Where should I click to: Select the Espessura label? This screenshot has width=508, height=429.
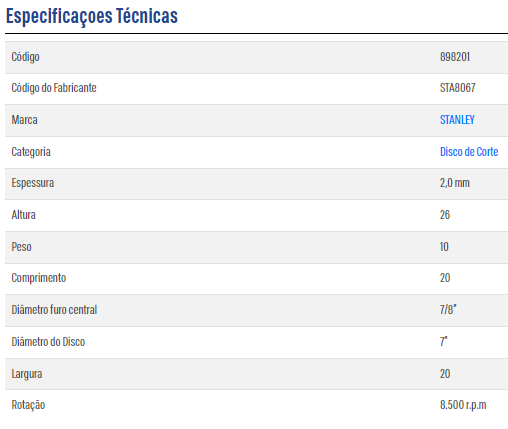33,183
